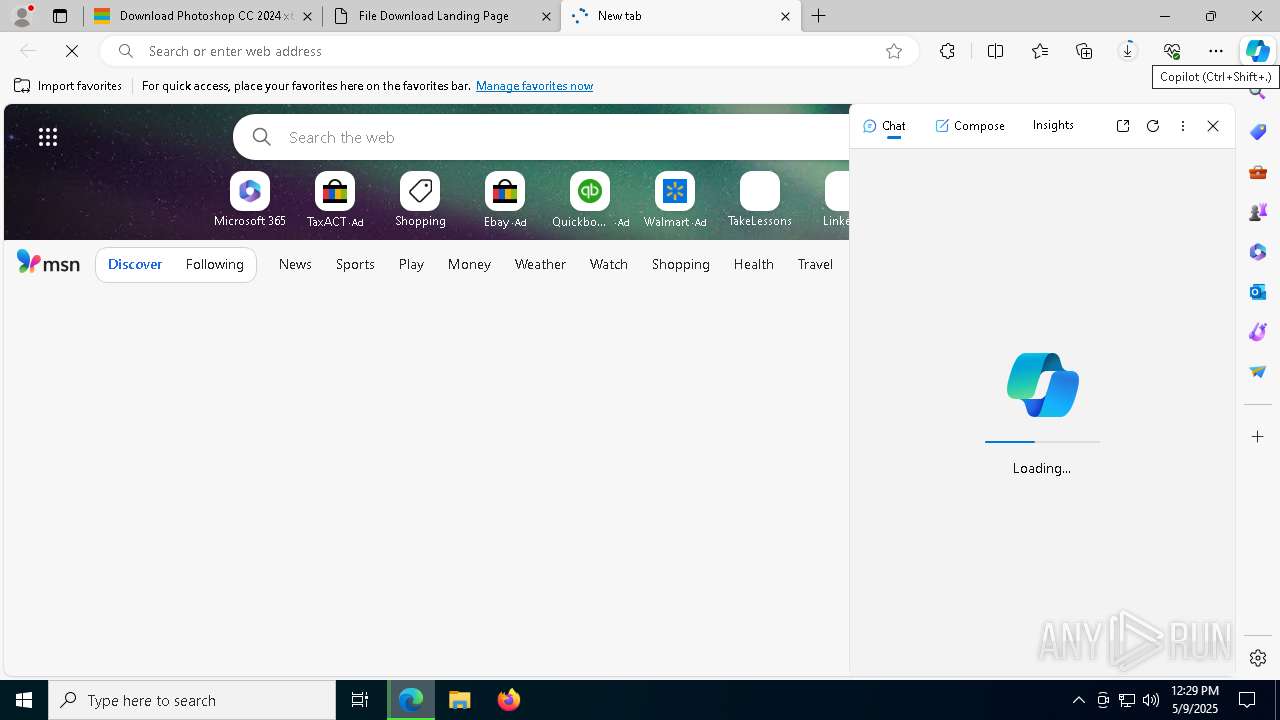The image size is (1280, 720).
Task: Open the Tools briefcase sidebar icon
Action: pyautogui.click(x=1258, y=172)
